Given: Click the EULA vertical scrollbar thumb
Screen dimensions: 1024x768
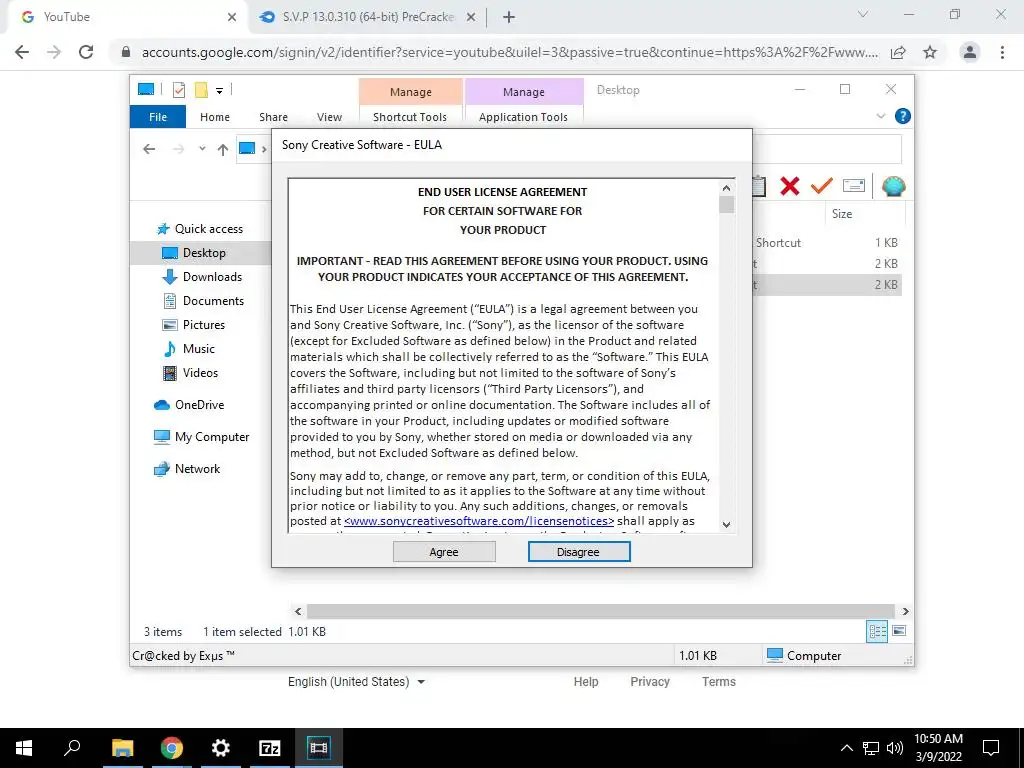Looking at the screenshot, I should click(x=726, y=204).
